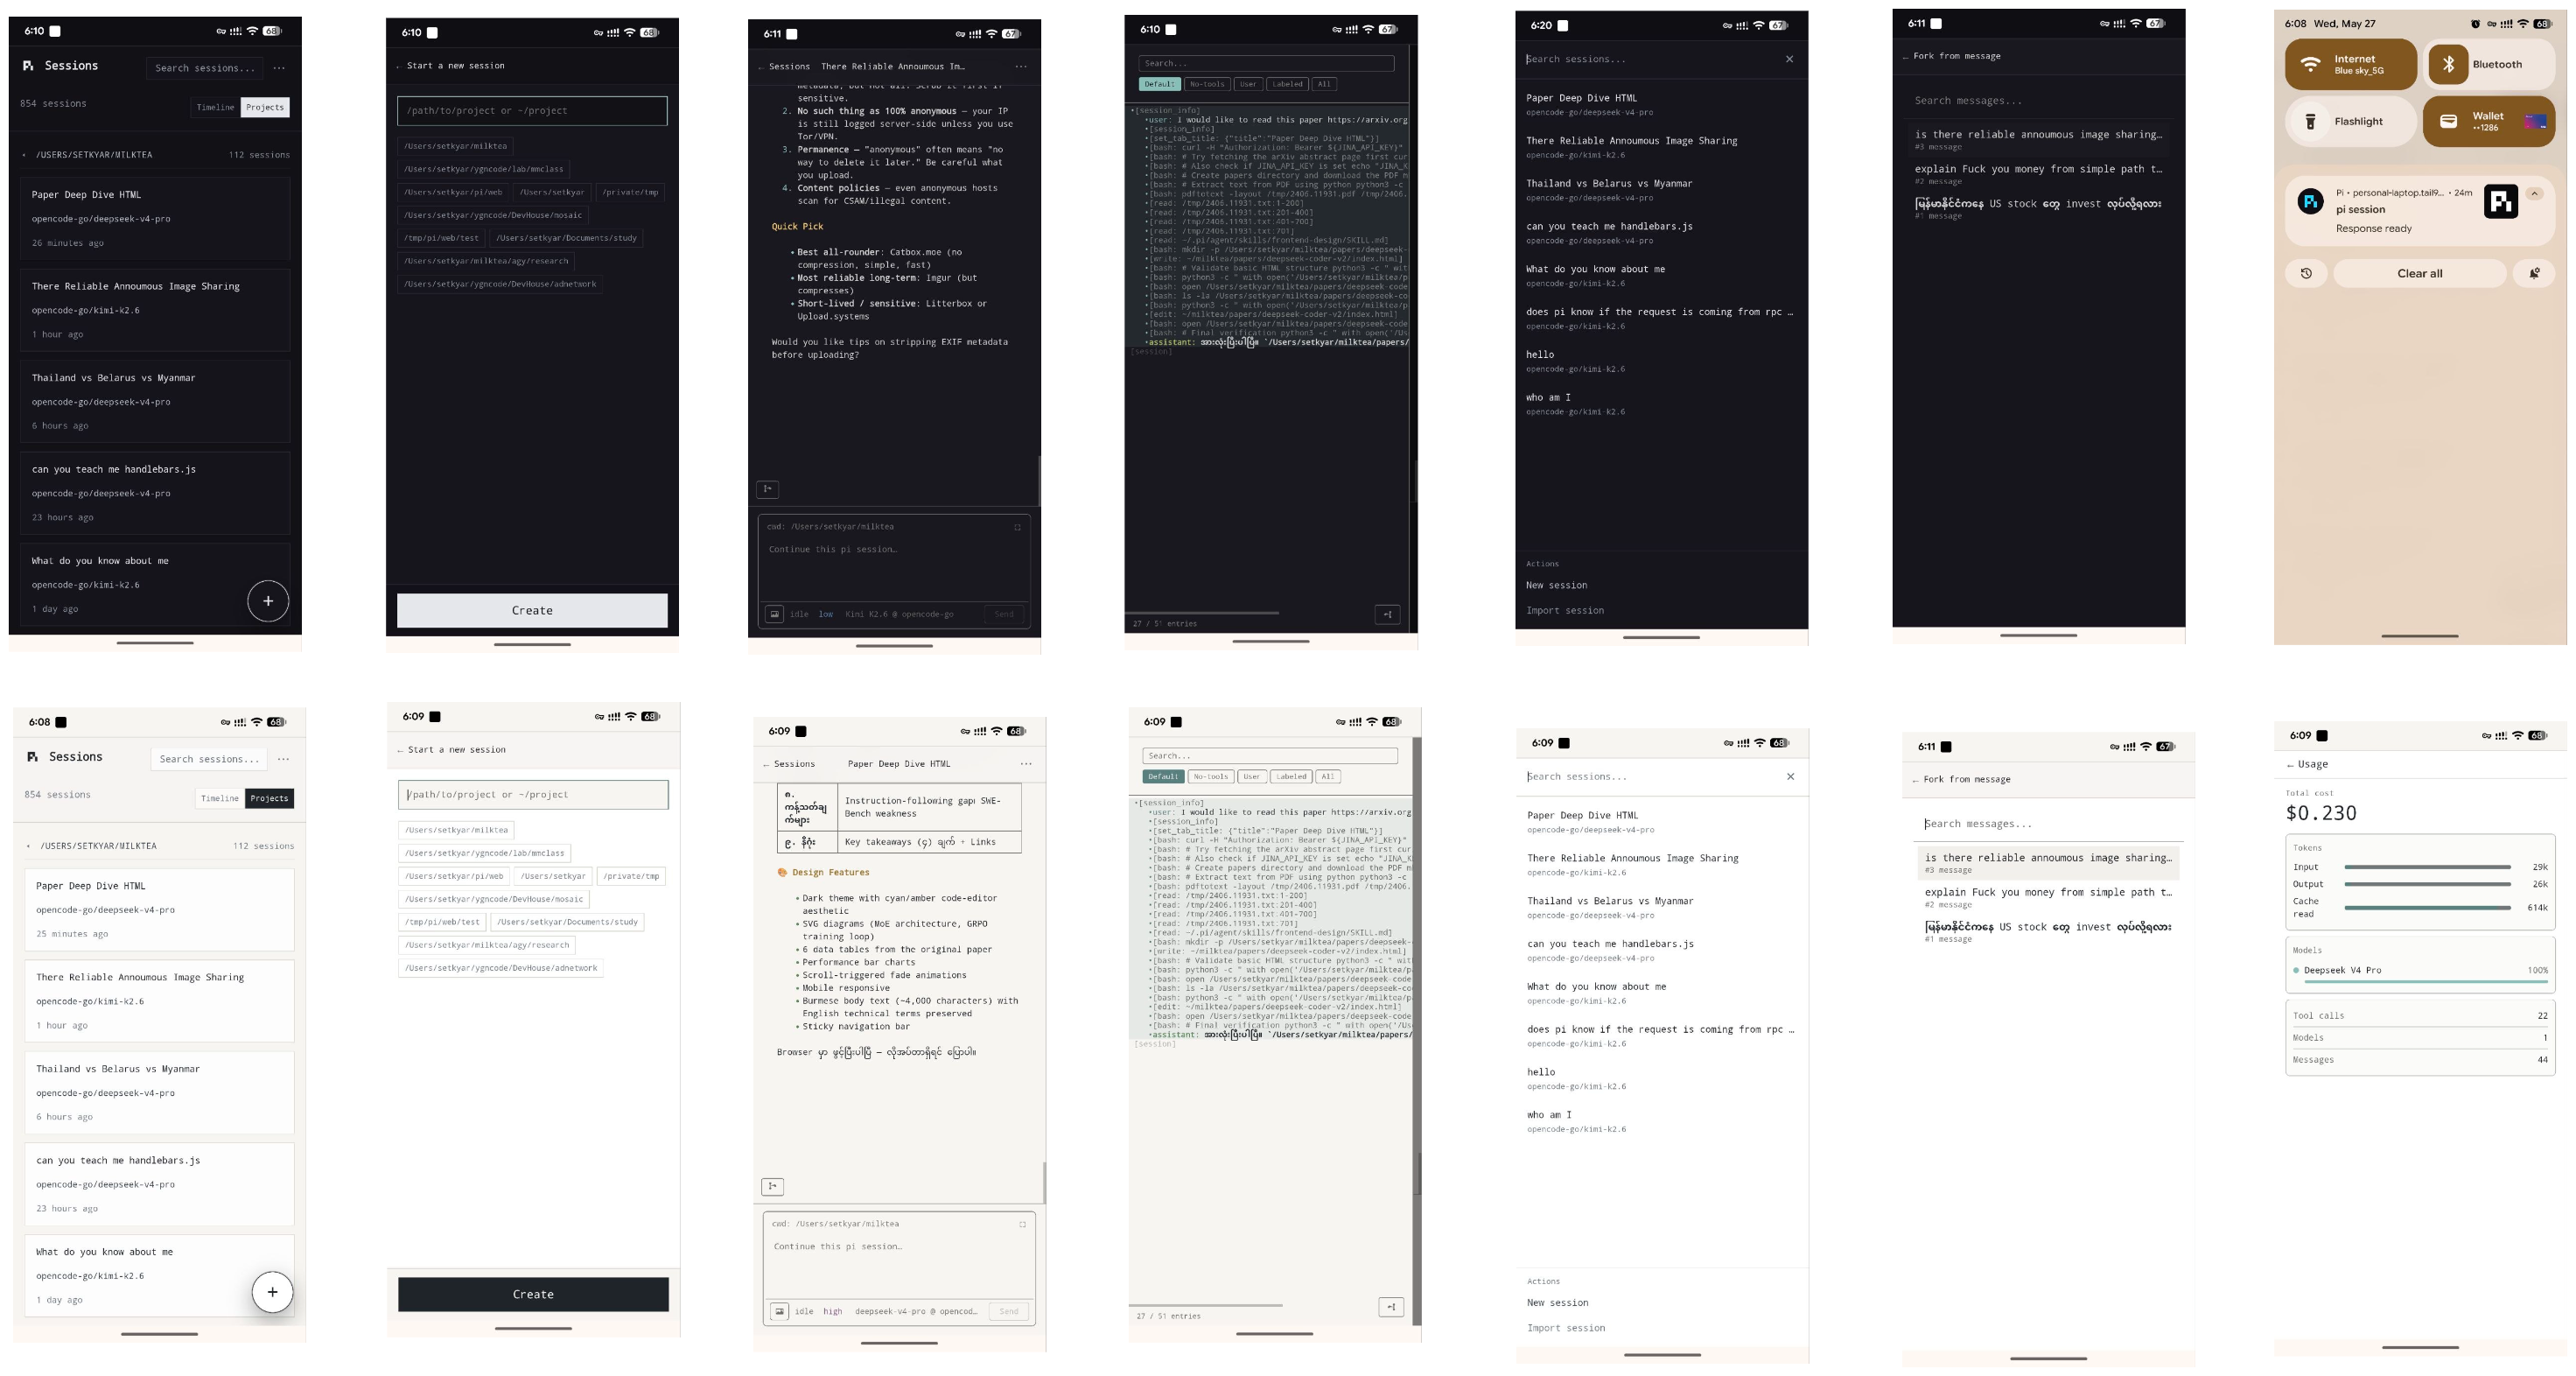Close the dark Search sessions overlay with X
The width and height of the screenshot is (2576, 1376).
click(x=1789, y=59)
